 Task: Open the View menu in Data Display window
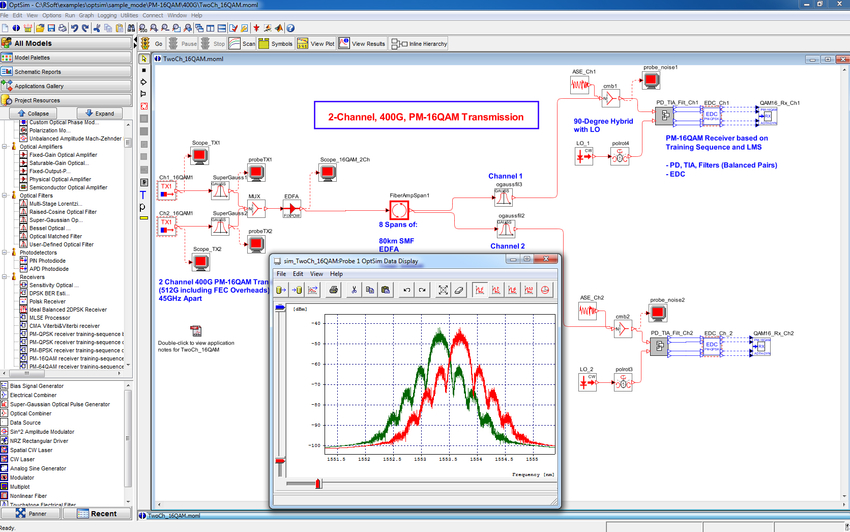tap(316, 273)
